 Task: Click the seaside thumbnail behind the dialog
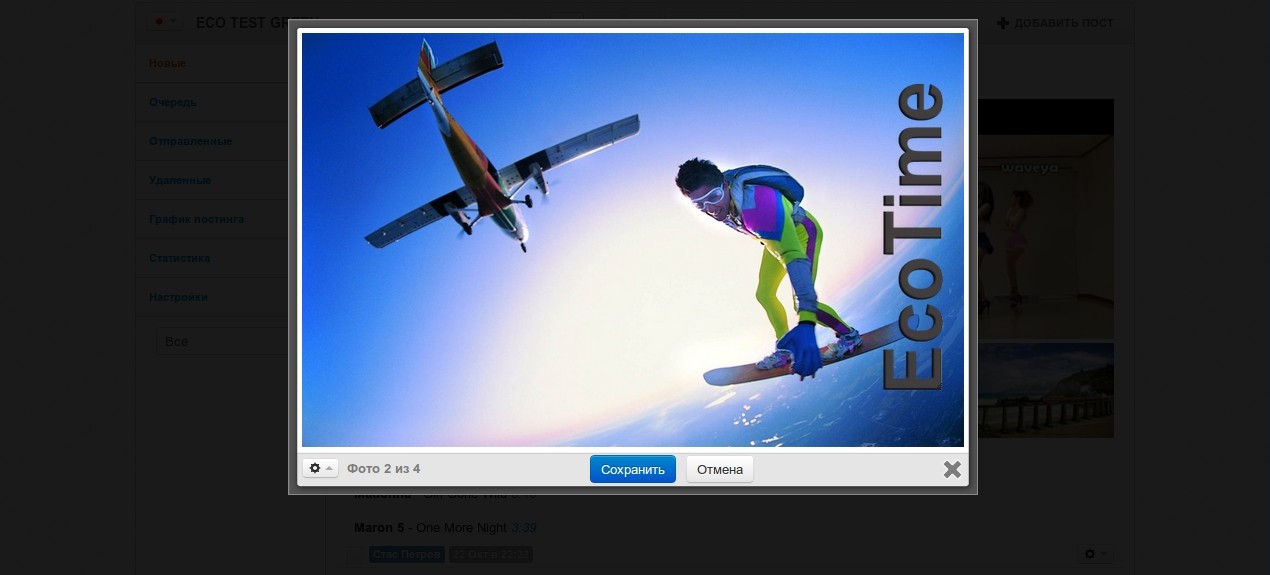[x=1045, y=390]
